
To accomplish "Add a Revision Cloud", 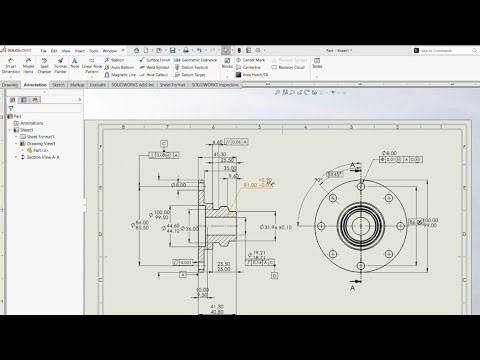I will coord(288,67).
